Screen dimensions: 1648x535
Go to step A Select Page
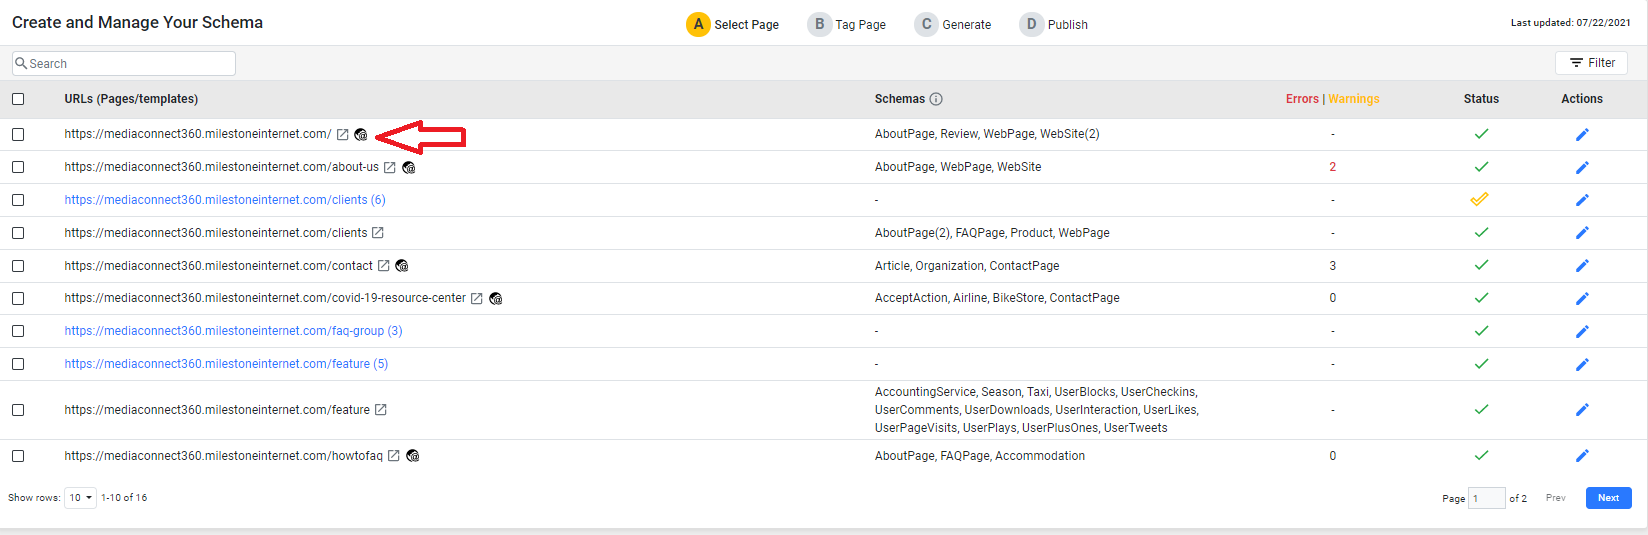(x=733, y=24)
